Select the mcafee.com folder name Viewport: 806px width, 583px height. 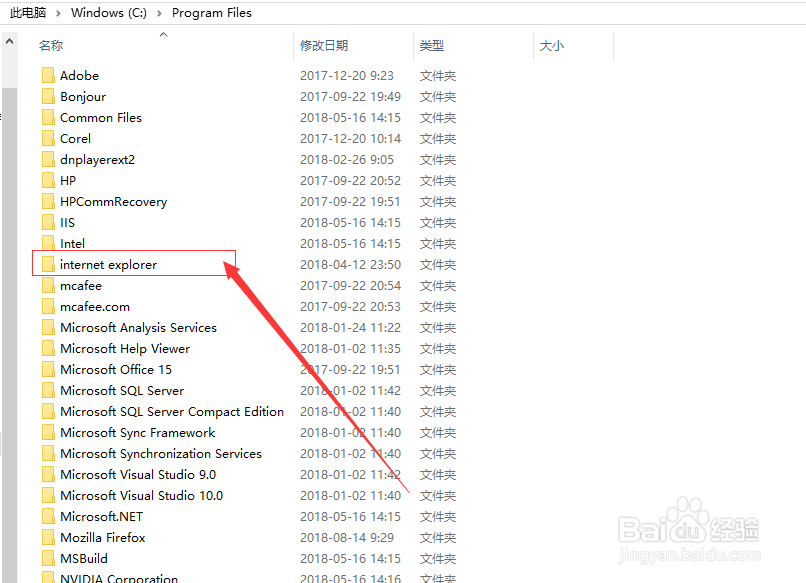(x=95, y=306)
